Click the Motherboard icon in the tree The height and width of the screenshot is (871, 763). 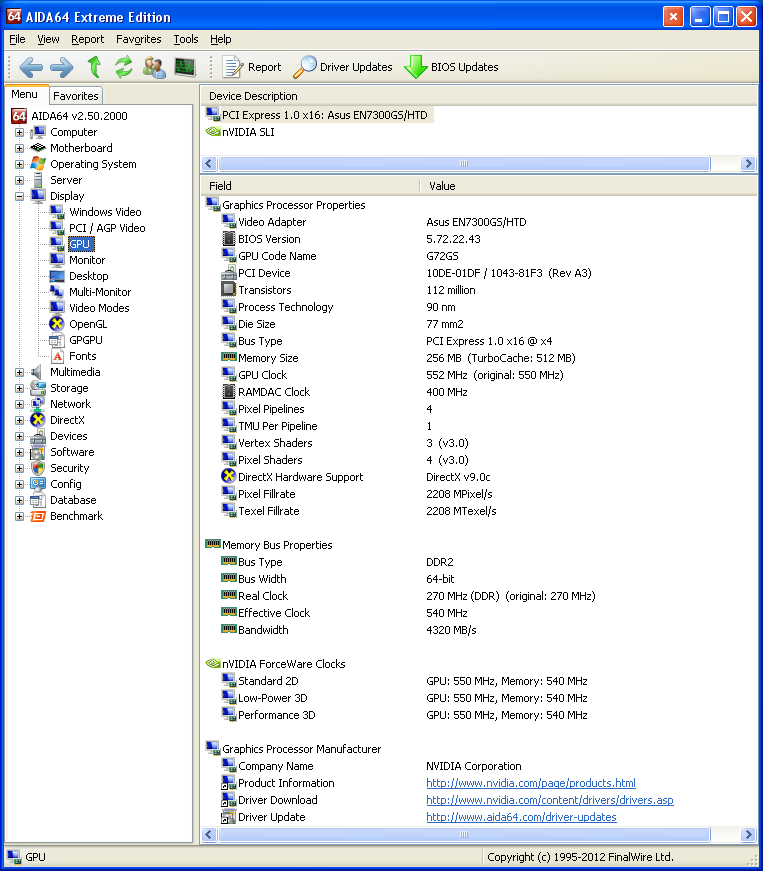coord(38,148)
